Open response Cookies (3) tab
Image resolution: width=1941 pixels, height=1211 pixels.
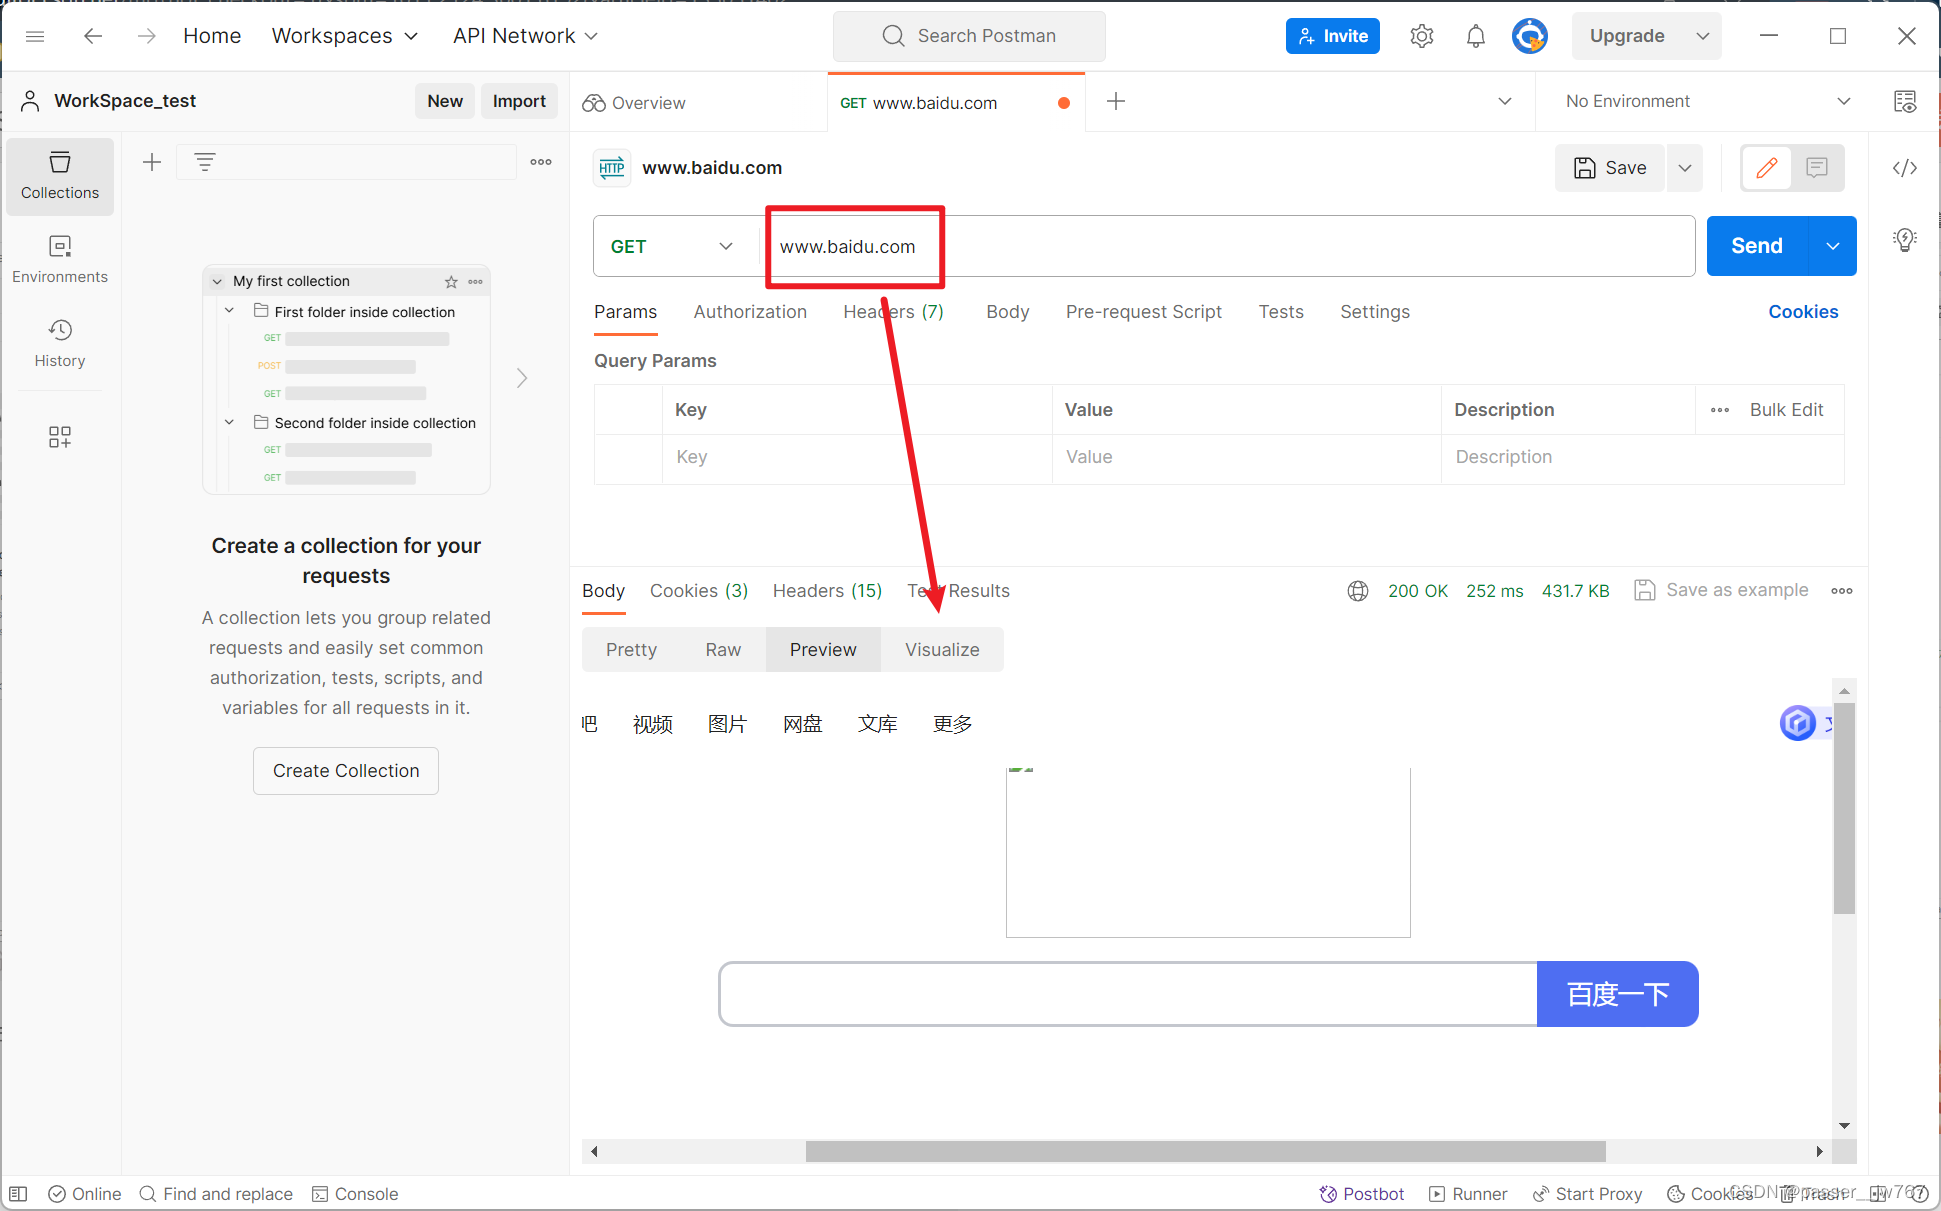[698, 591]
